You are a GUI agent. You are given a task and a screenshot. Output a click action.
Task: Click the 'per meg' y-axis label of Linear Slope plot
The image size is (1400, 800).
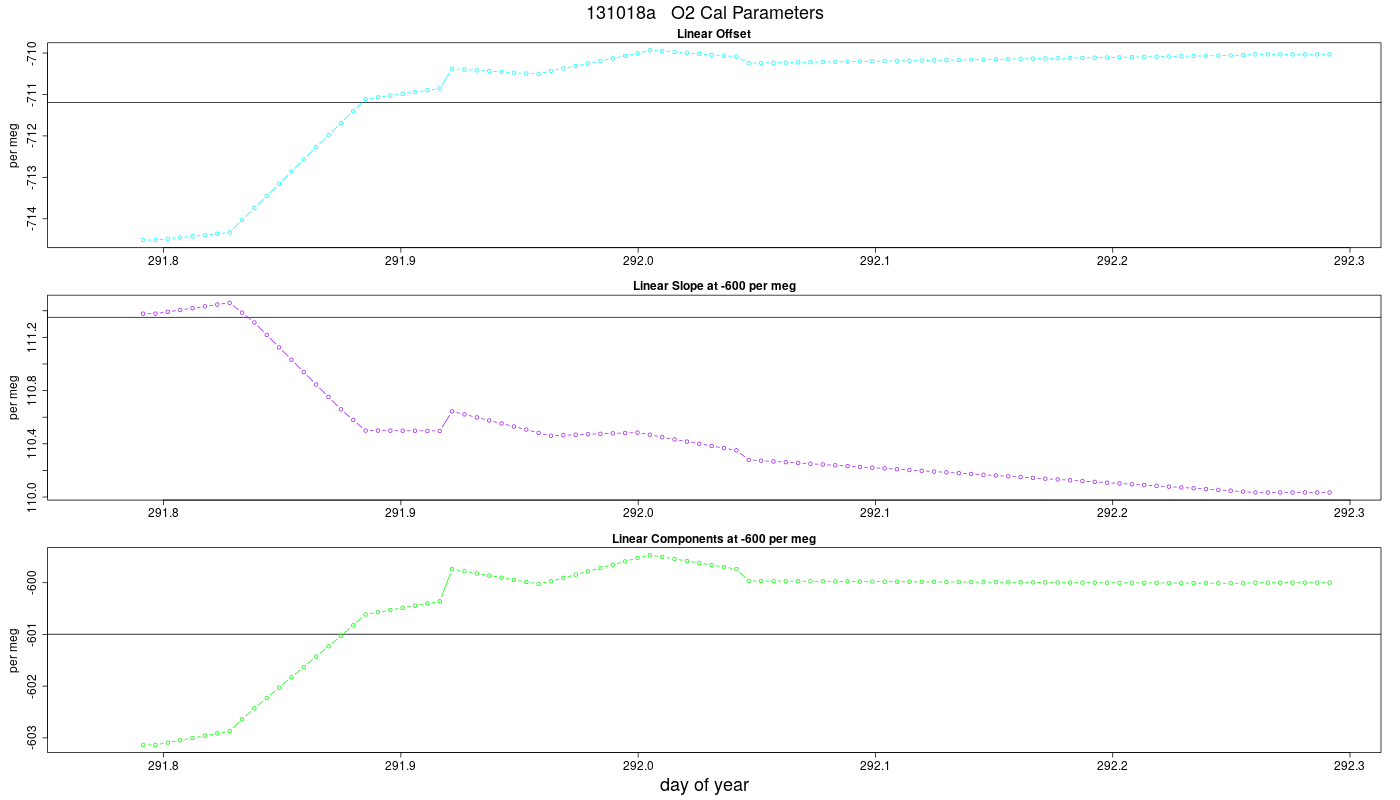click(13, 397)
